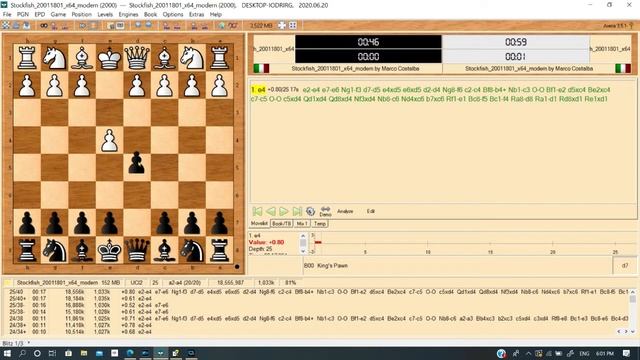The image size is (640, 360).
Task: Open the Engines menu
Action: 128,14
